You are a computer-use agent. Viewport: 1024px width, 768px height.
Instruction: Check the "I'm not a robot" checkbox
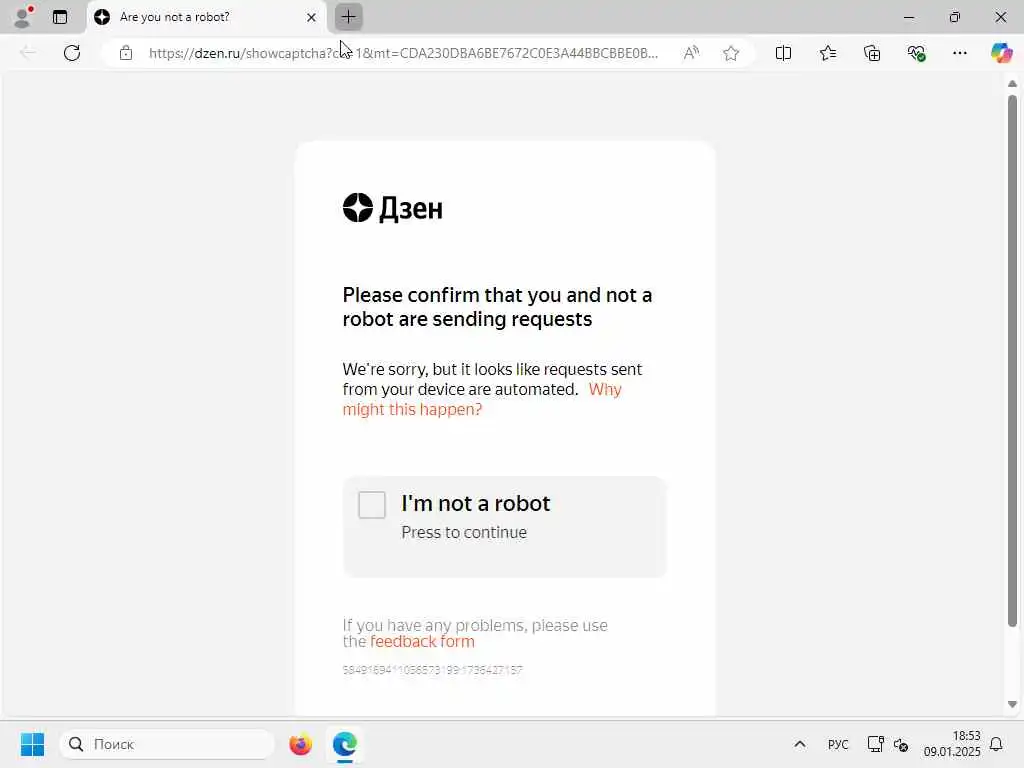point(372,505)
